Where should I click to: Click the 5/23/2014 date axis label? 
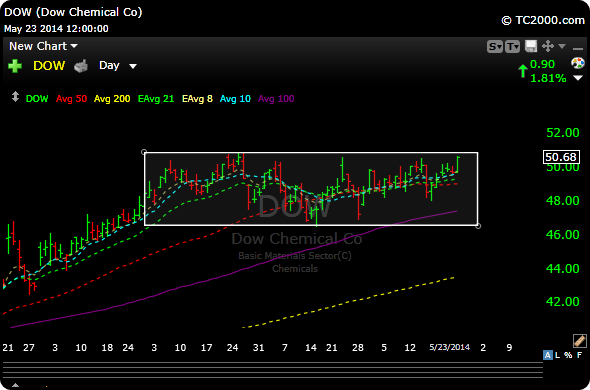coord(450,347)
